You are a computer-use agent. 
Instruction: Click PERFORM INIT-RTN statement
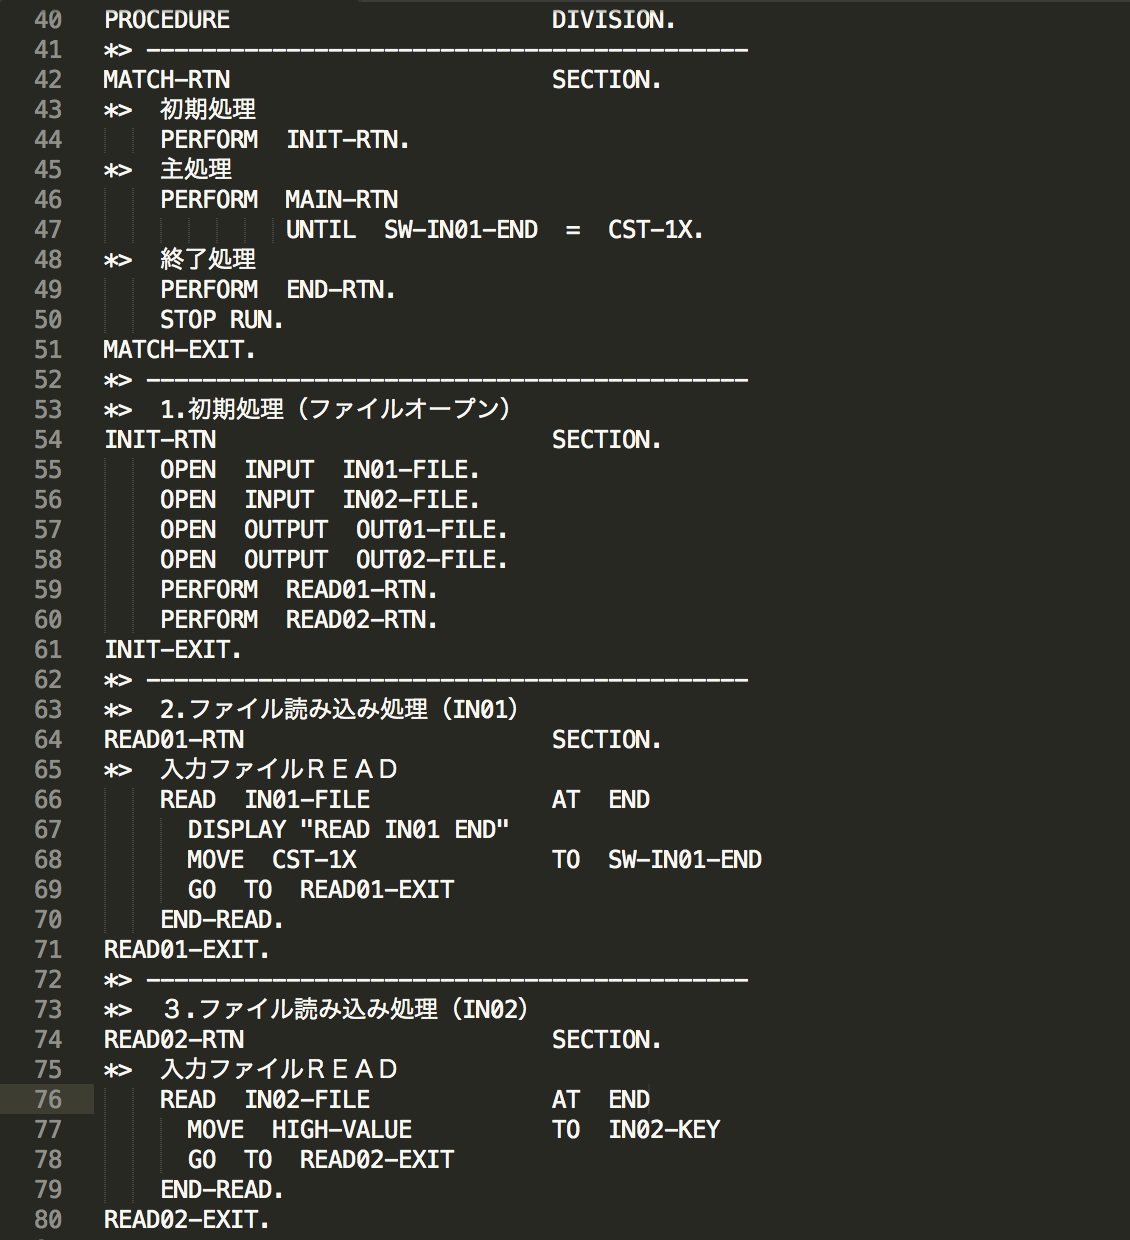tap(285, 140)
